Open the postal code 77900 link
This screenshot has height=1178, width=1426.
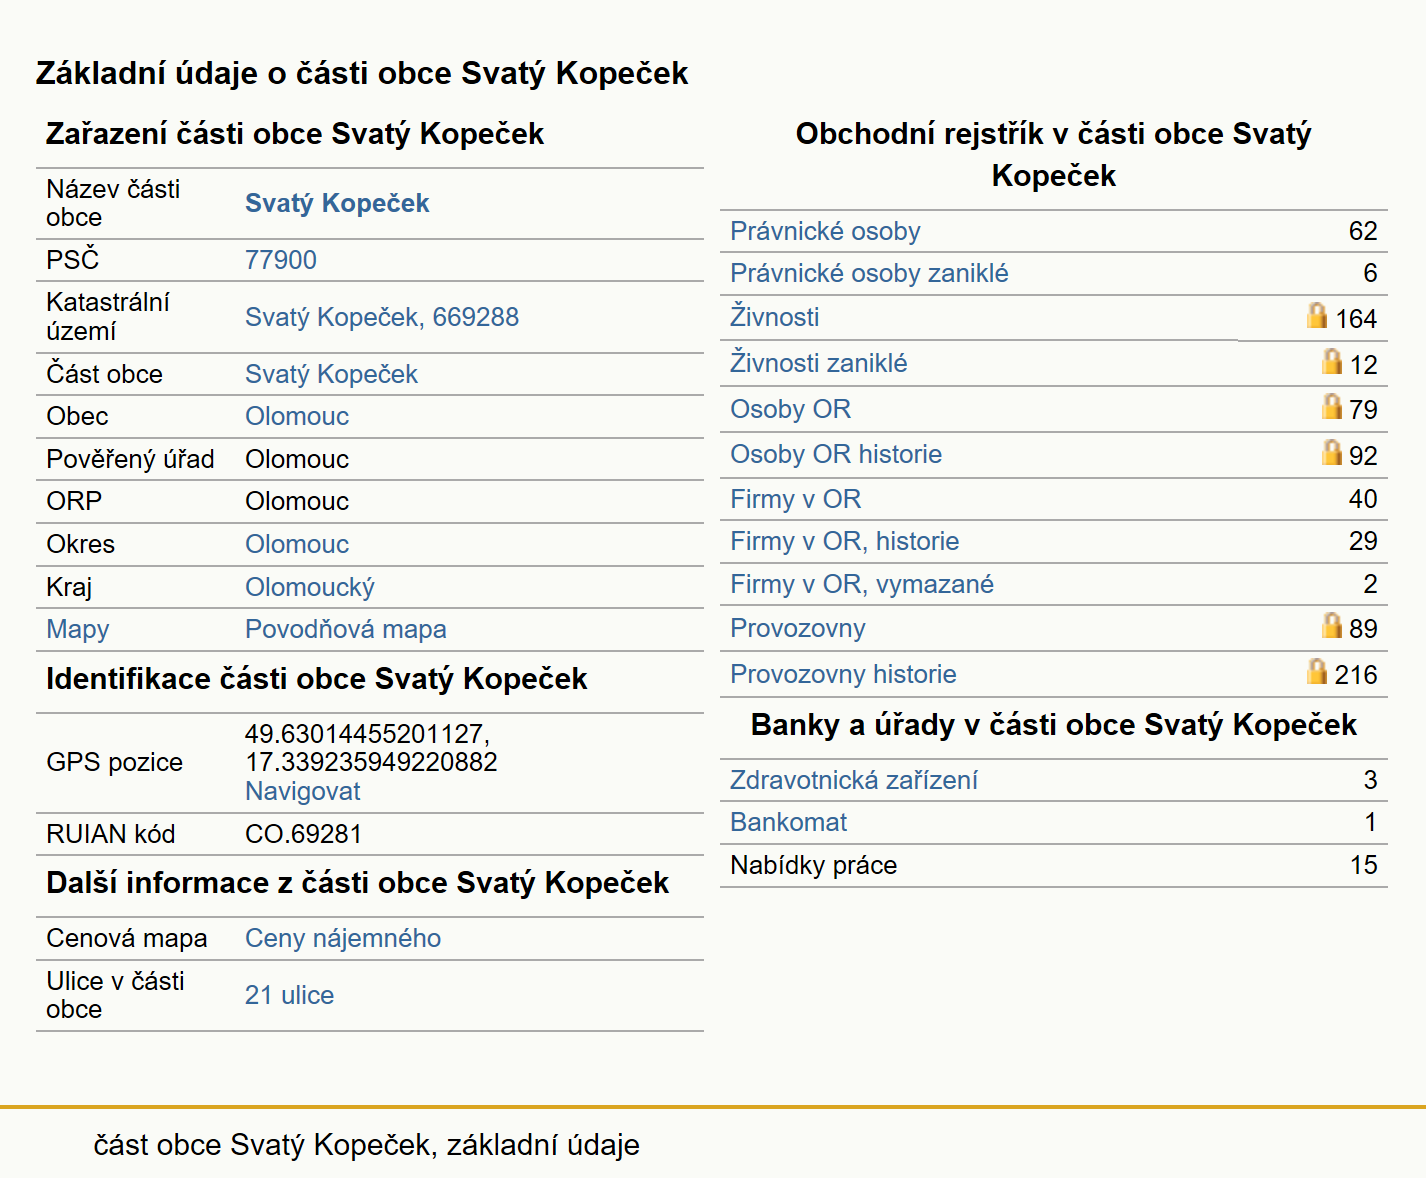(x=281, y=260)
